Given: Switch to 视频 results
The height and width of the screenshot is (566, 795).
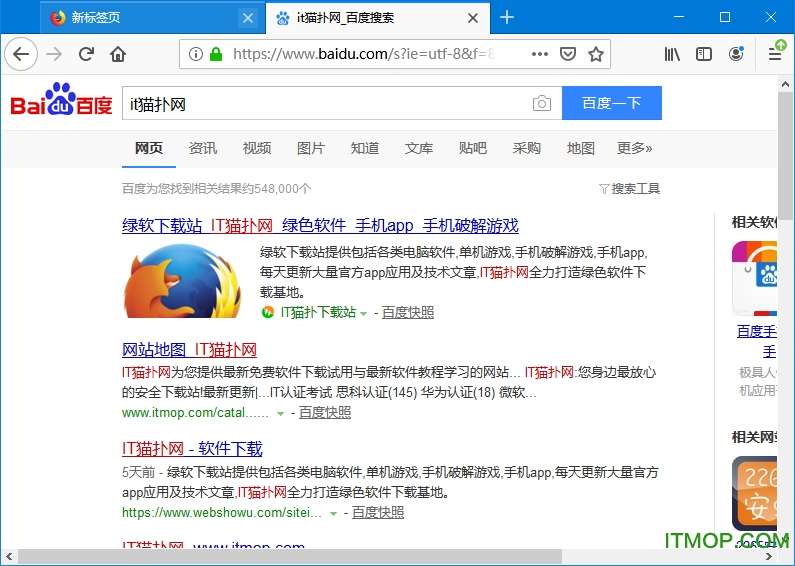Looking at the screenshot, I should point(257,148).
